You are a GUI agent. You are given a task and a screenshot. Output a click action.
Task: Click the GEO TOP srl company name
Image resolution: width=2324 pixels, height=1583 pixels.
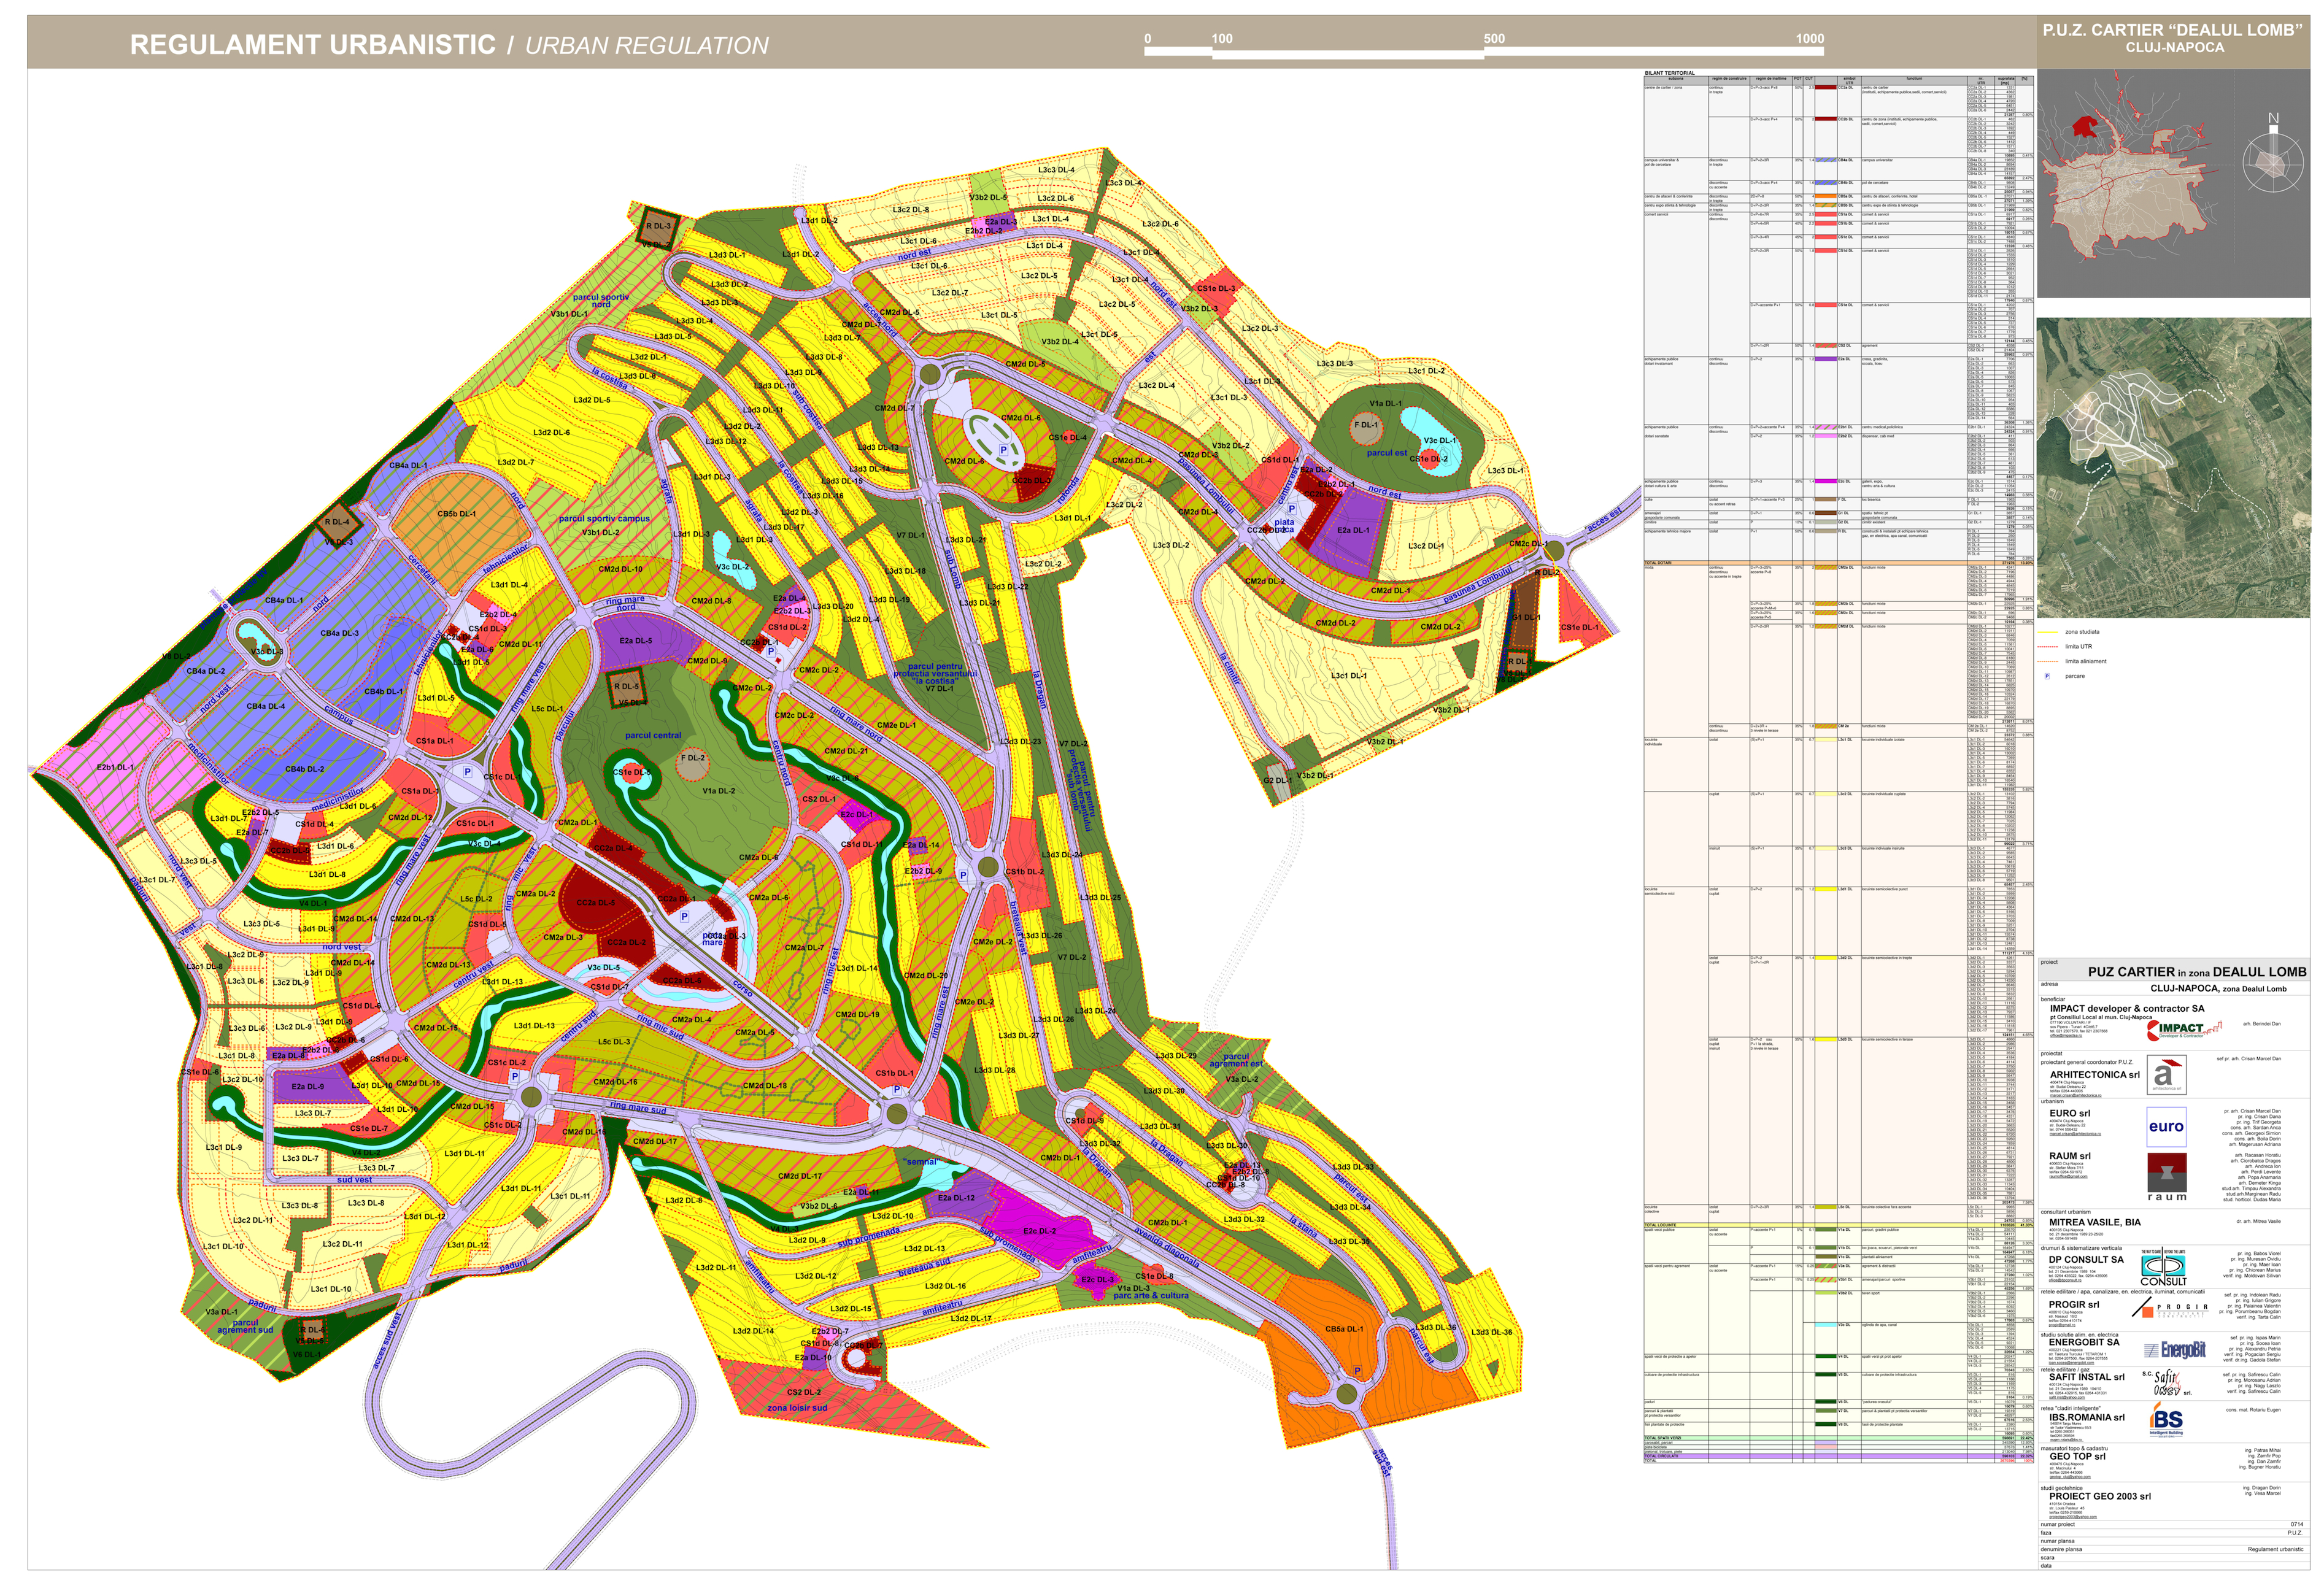click(2077, 1457)
